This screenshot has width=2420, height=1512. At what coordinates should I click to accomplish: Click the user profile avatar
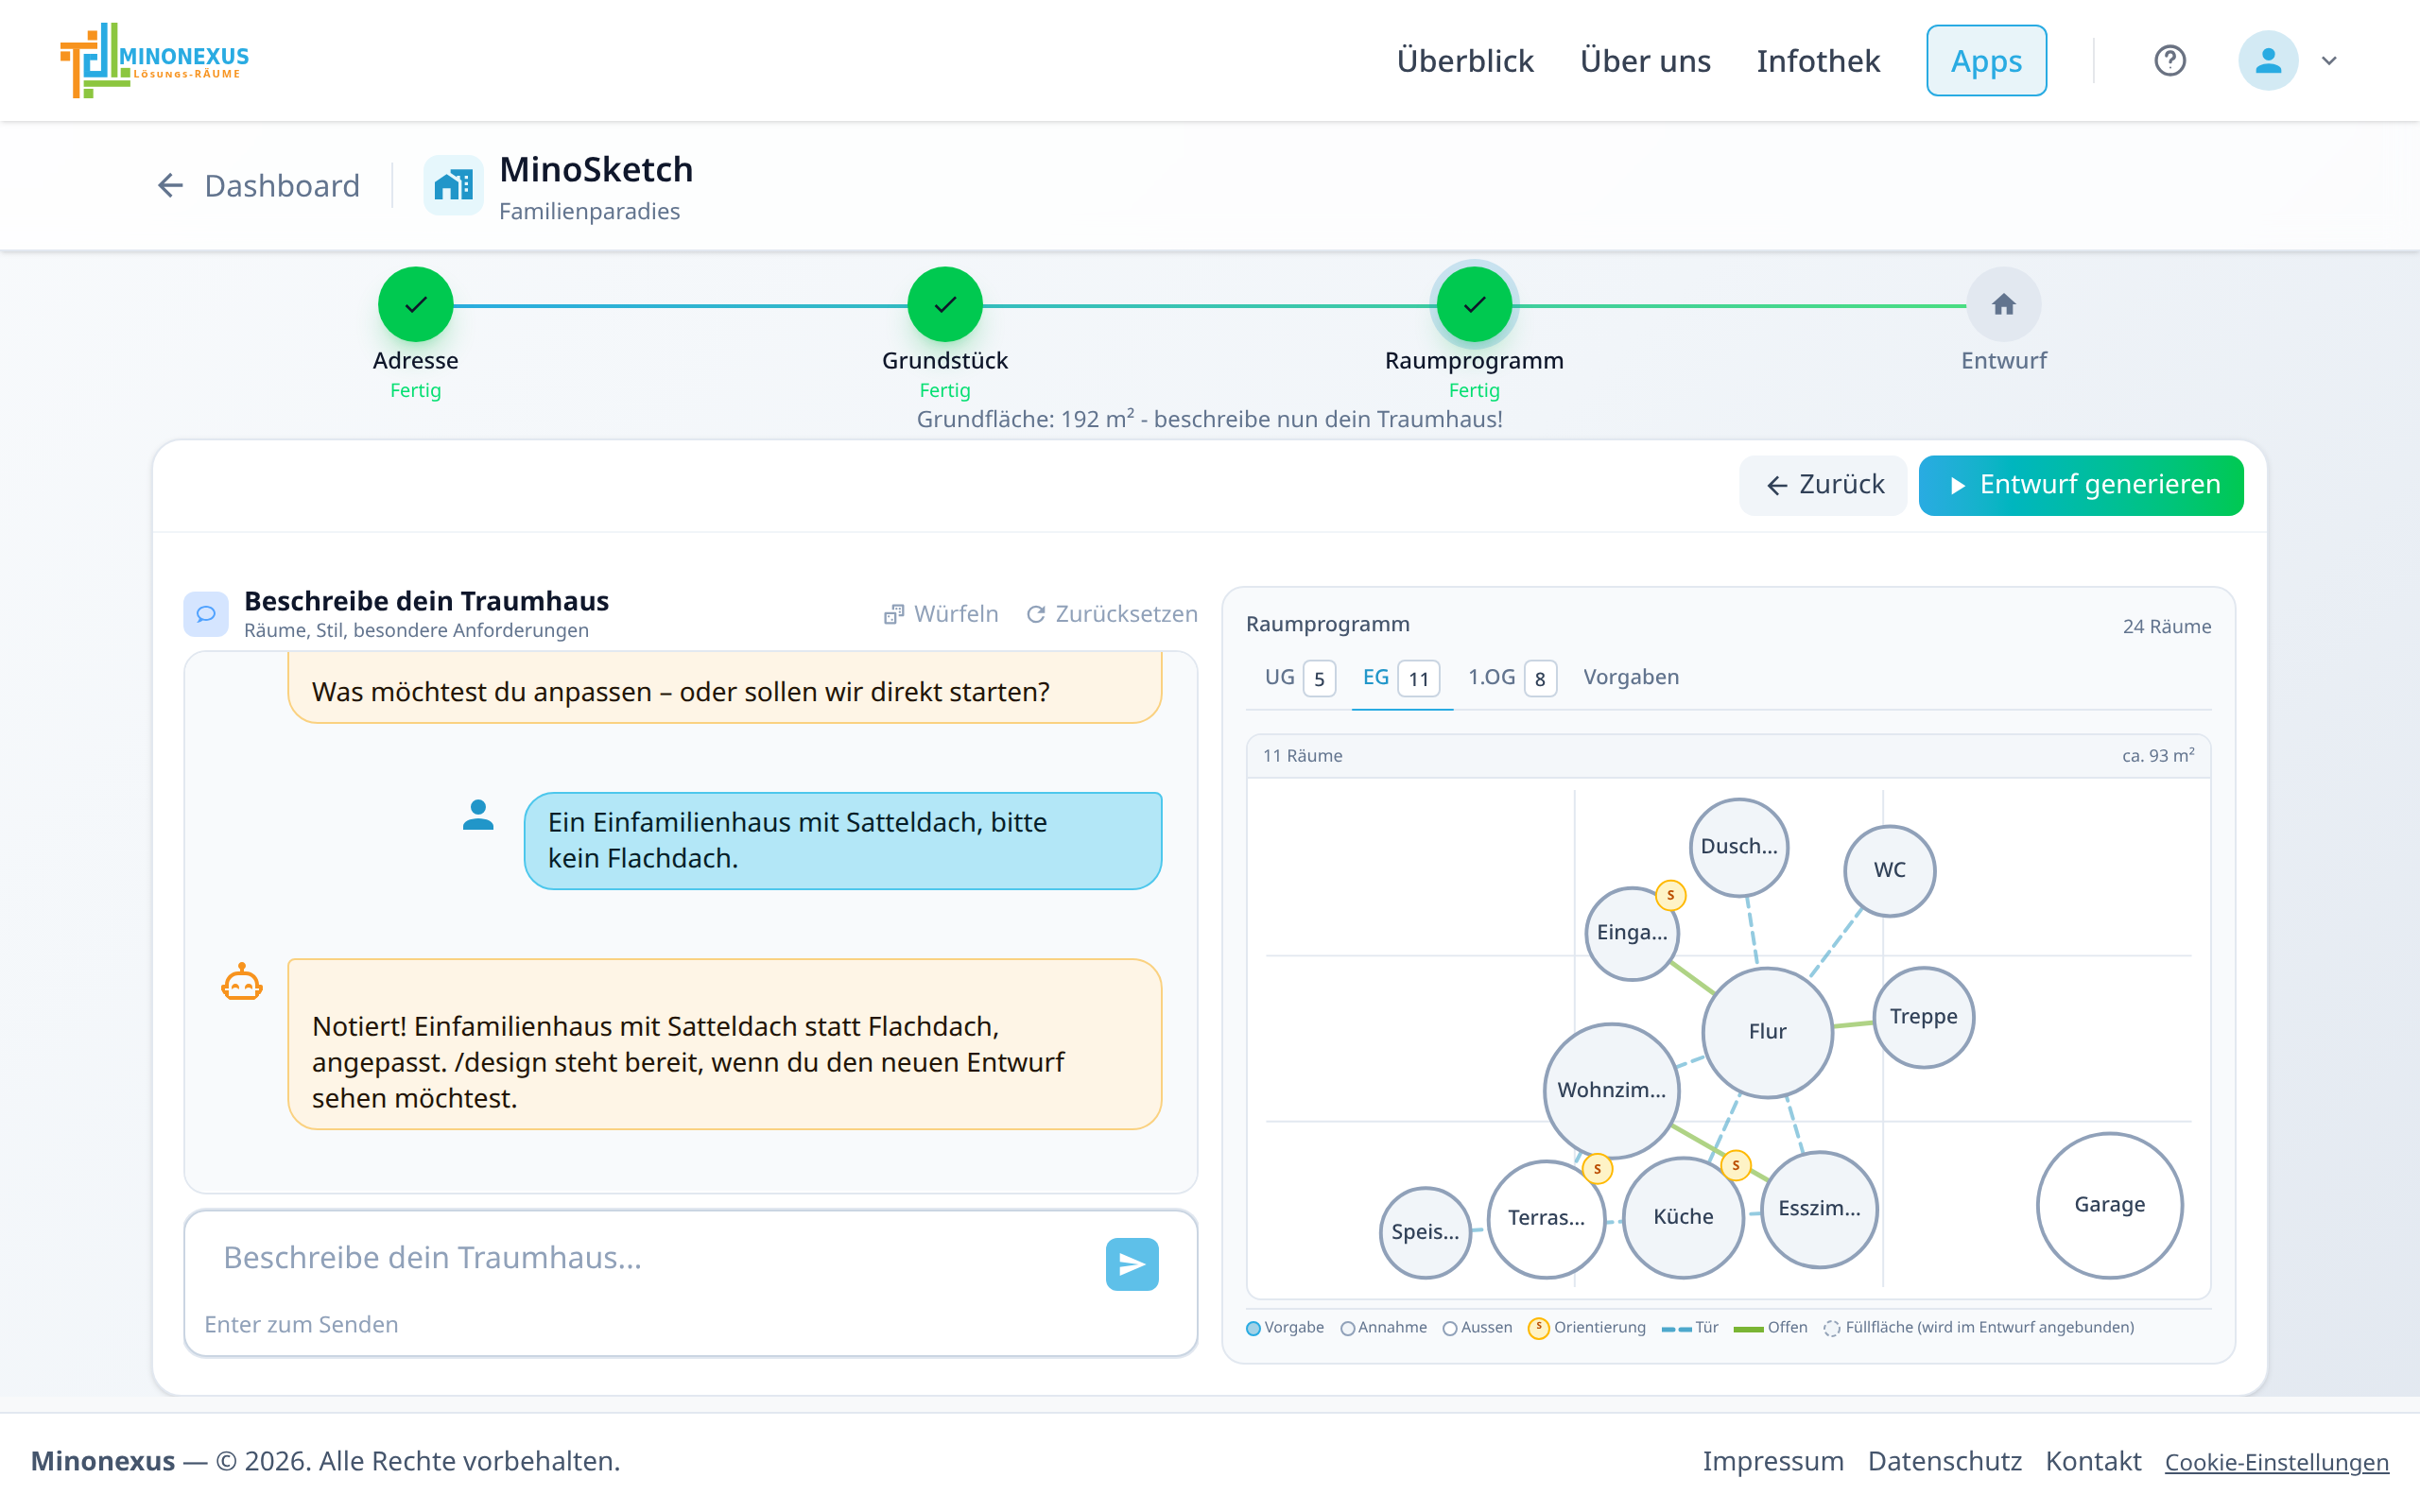2267,61
